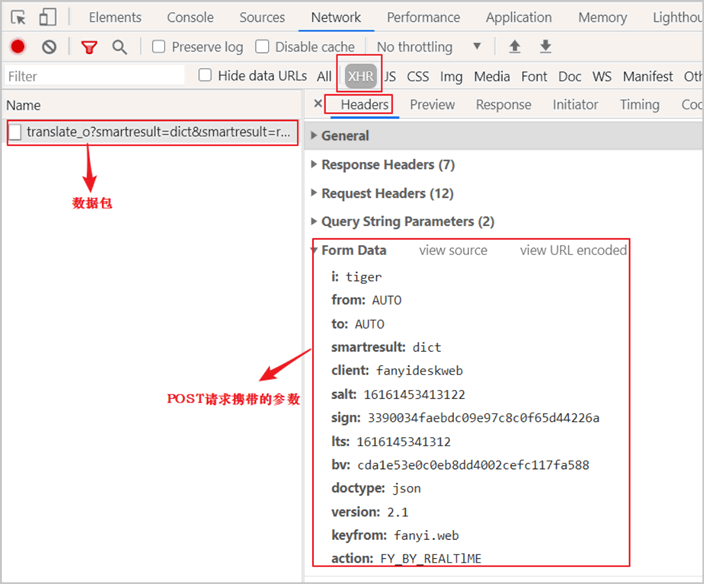Image resolution: width=704 pixels, height=584 pixels.
Task: Enable the Disable cache checkbox
Action: point(262,46)
